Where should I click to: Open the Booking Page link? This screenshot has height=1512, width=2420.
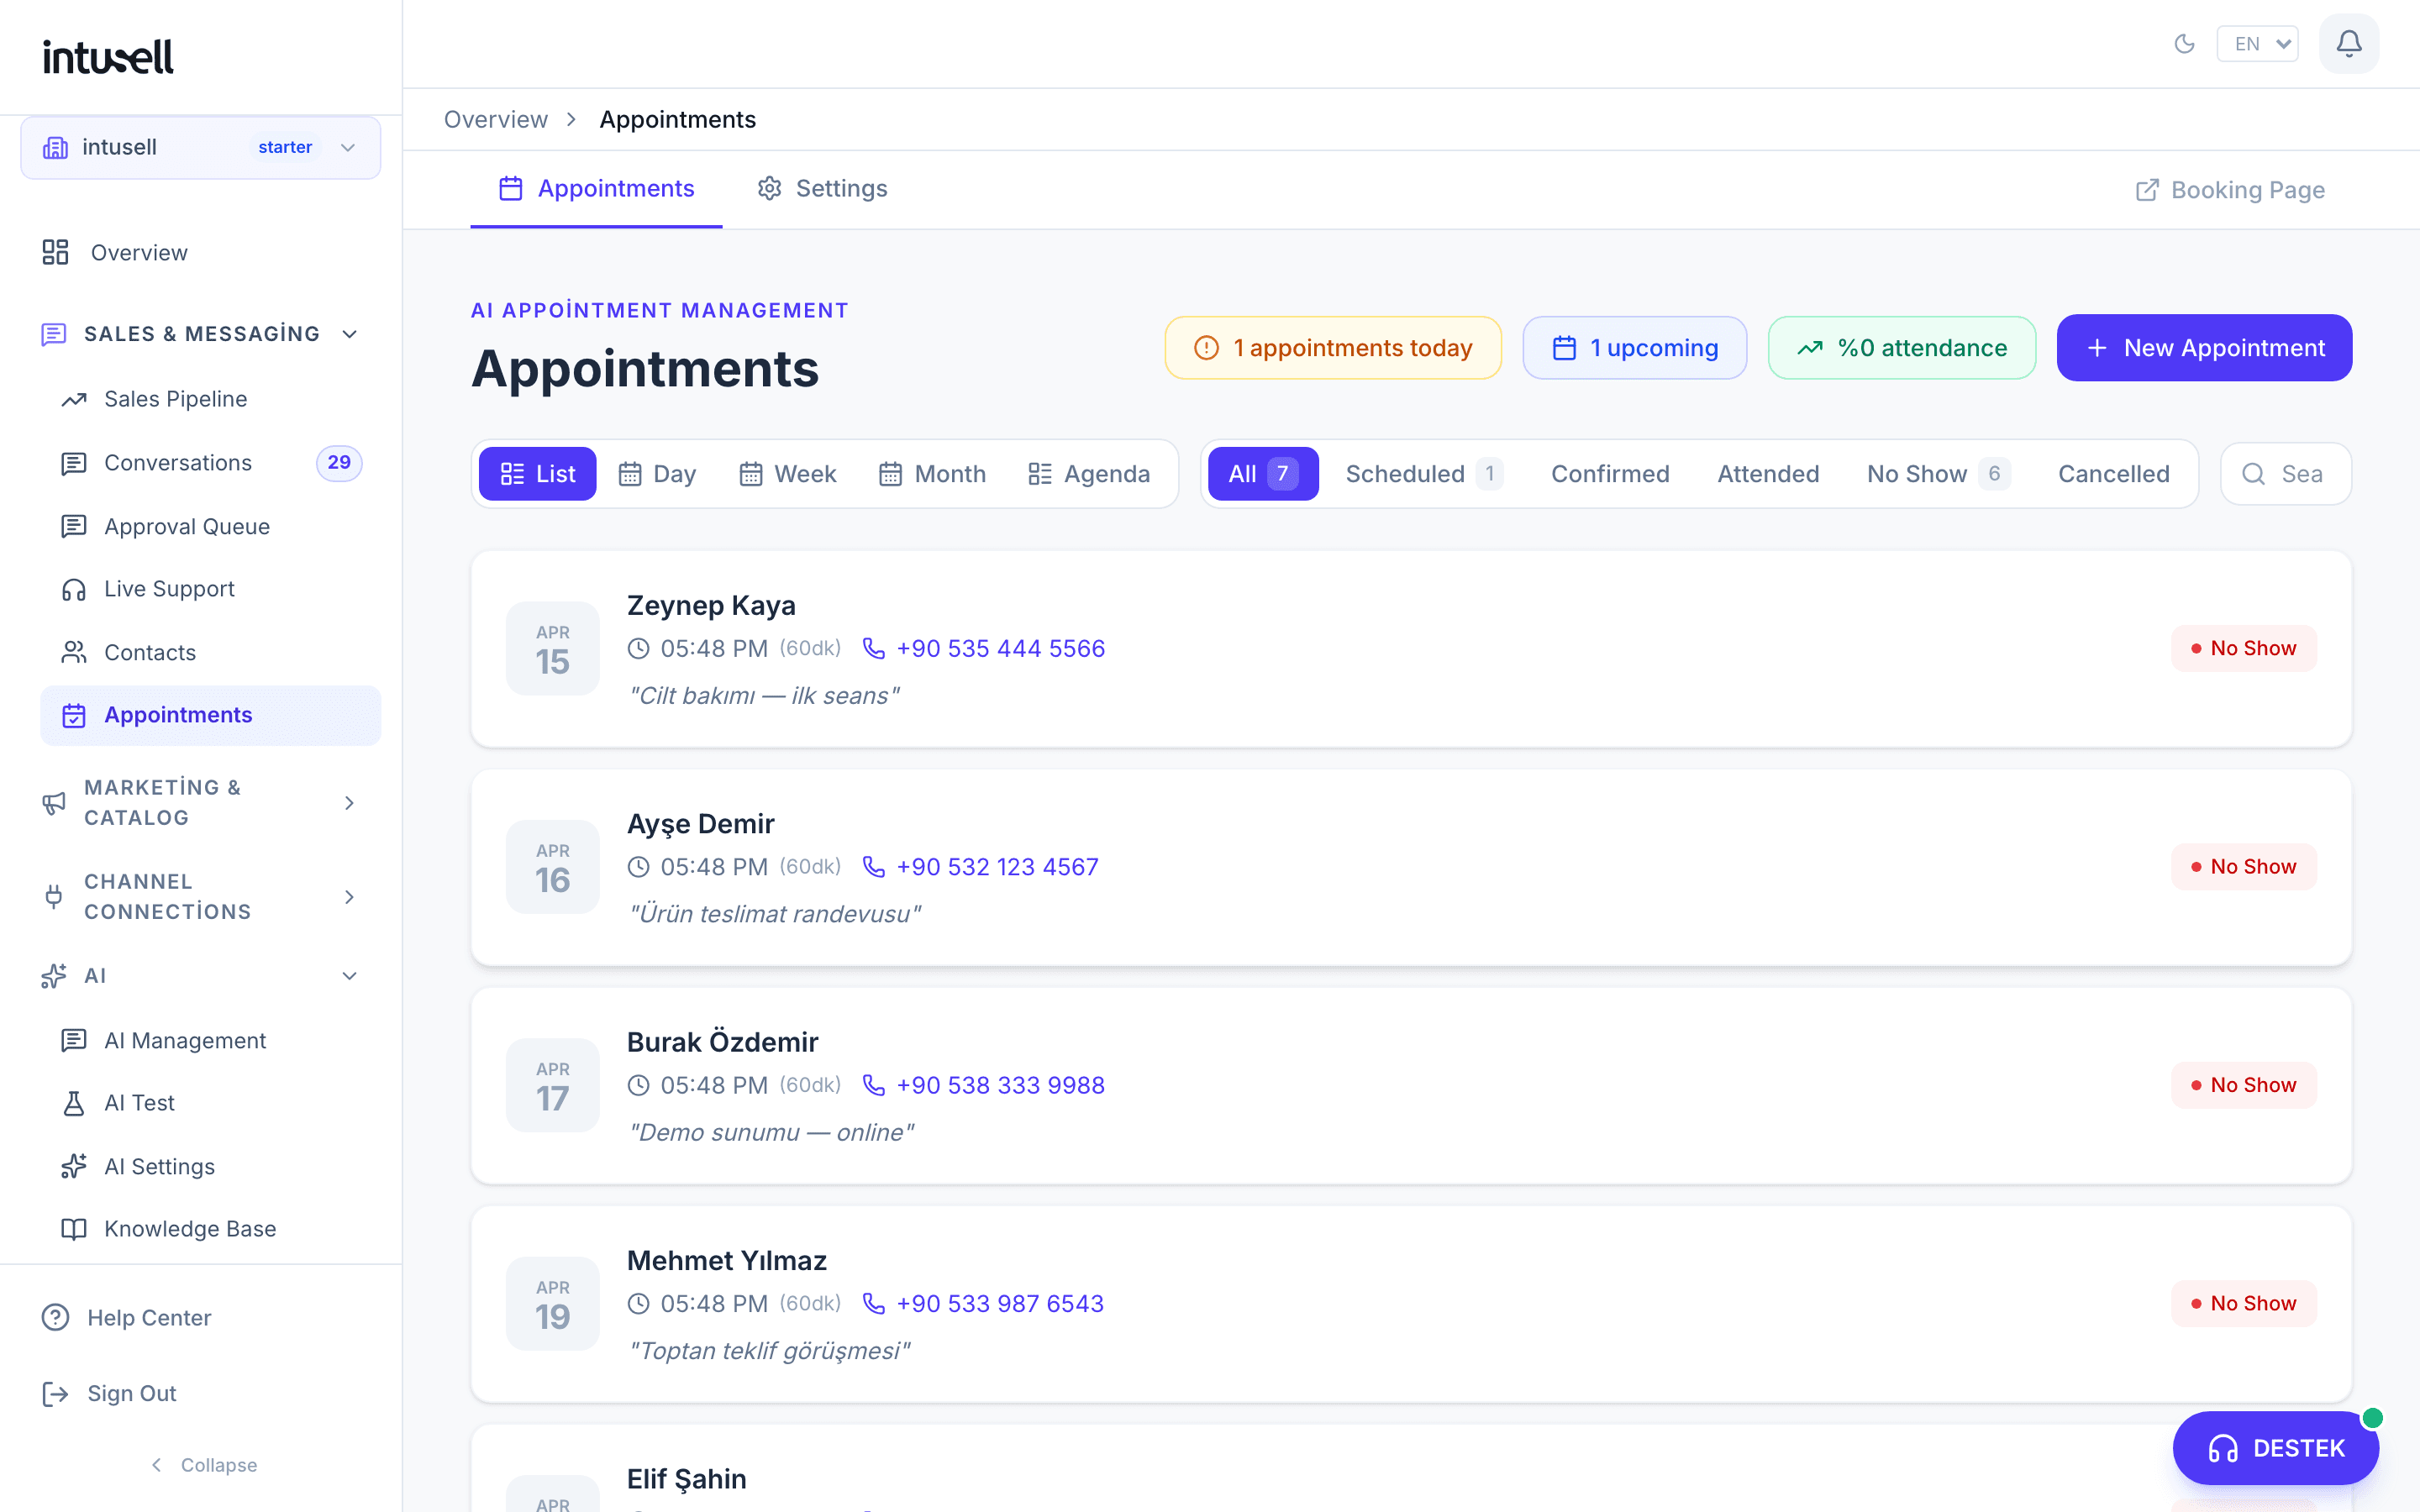click(x=2229, y=190)
